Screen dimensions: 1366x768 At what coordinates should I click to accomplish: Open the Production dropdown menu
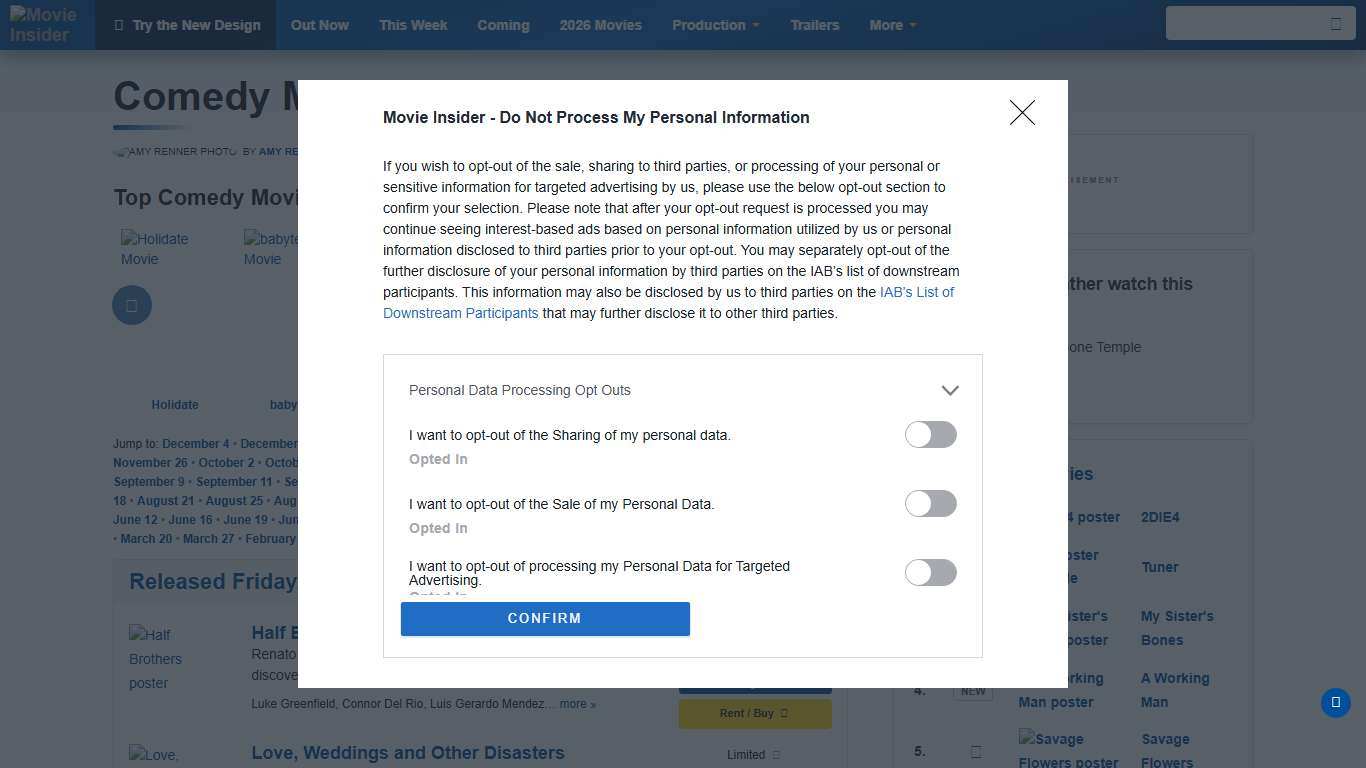coord(715,25)
